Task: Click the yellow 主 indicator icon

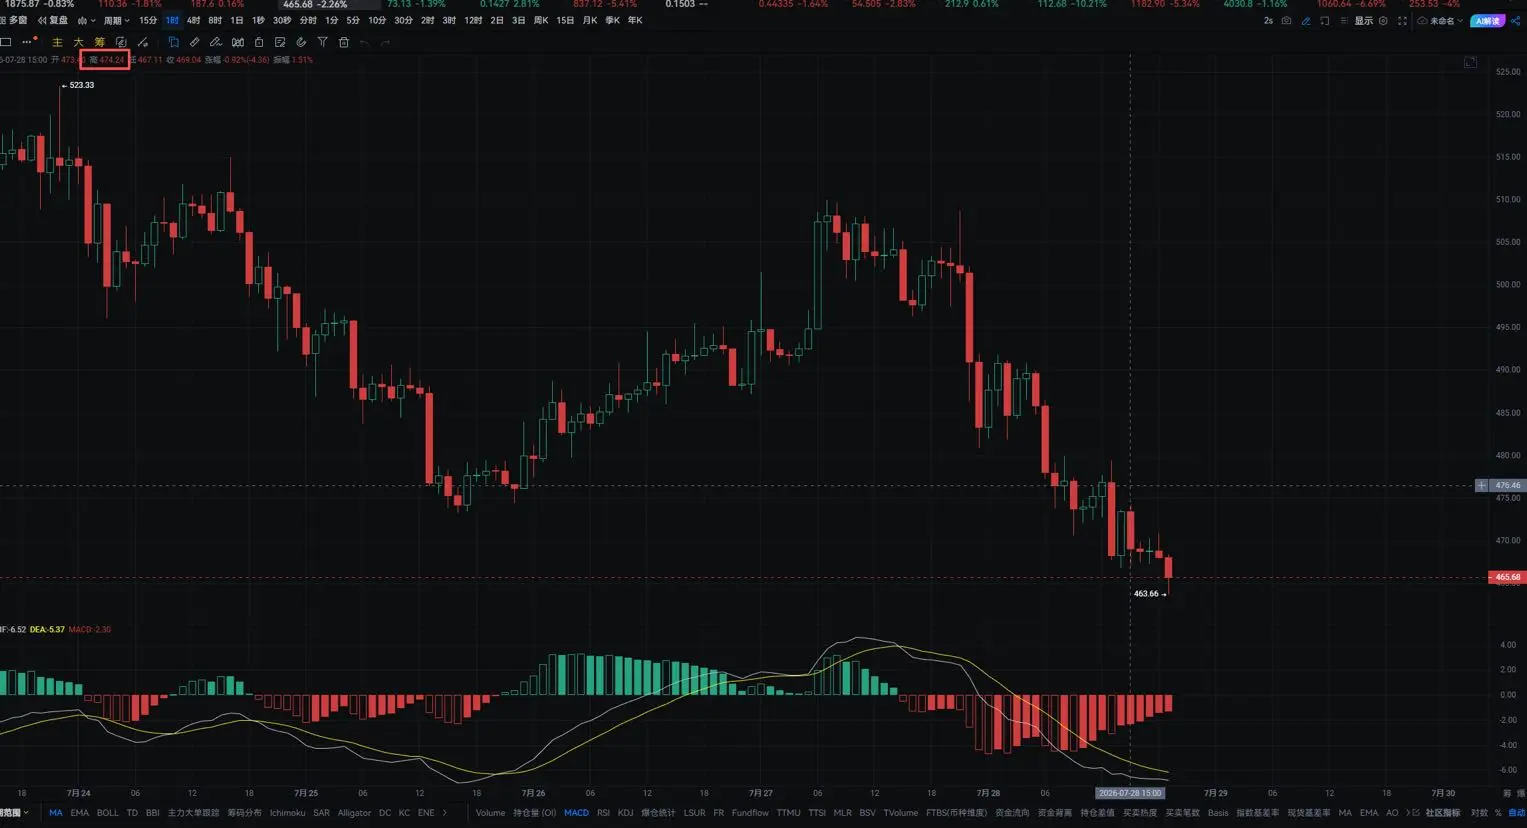Action: click(x=57, y=42)
